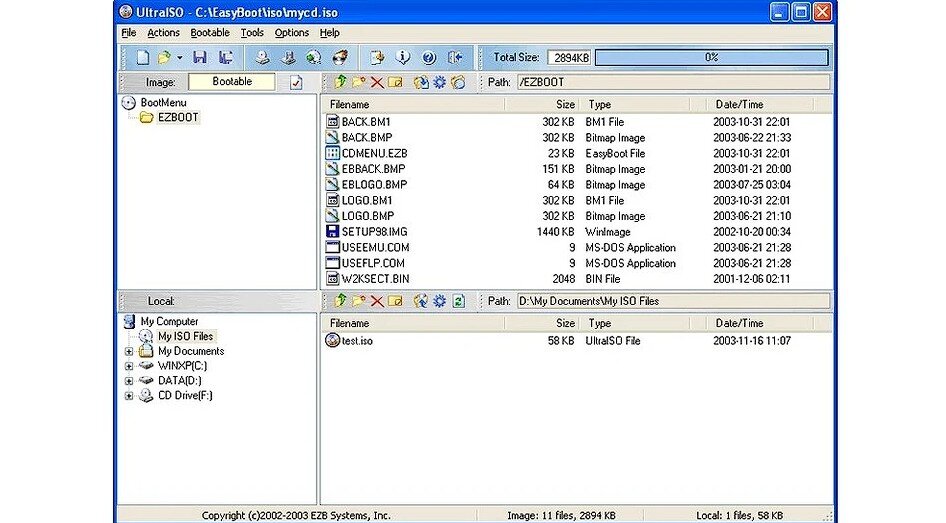The width and height of the screenshot is (946, 523).
Task: Select the SETUP98.IMG file
Action: point(374,232)
